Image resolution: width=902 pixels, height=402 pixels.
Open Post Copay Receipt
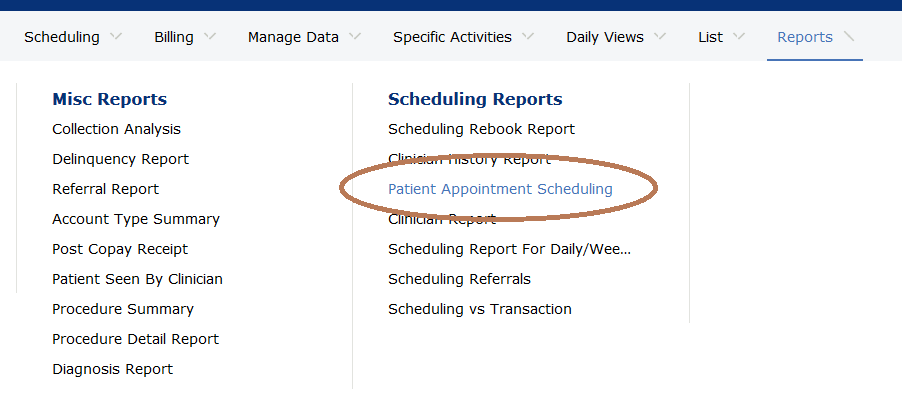pos(120,249)
